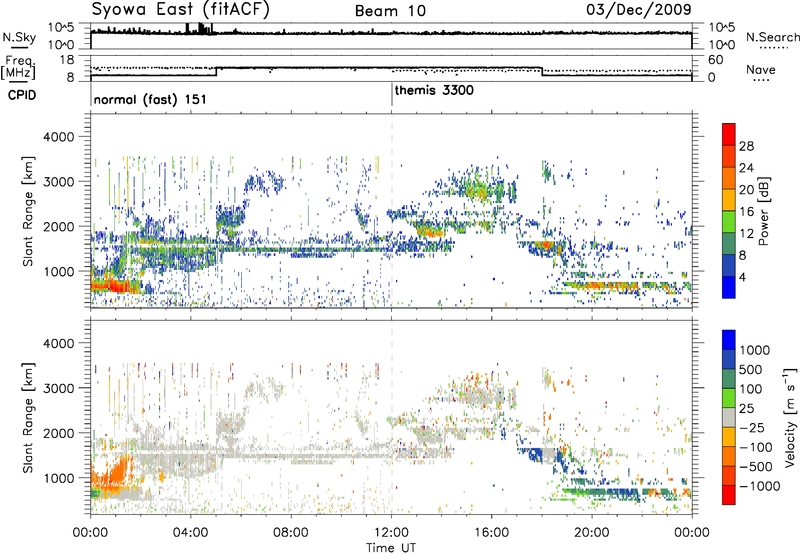Click the '08:00' time axis label
The width and height of the screenshot is (800, 554).
tap(291, 532)
